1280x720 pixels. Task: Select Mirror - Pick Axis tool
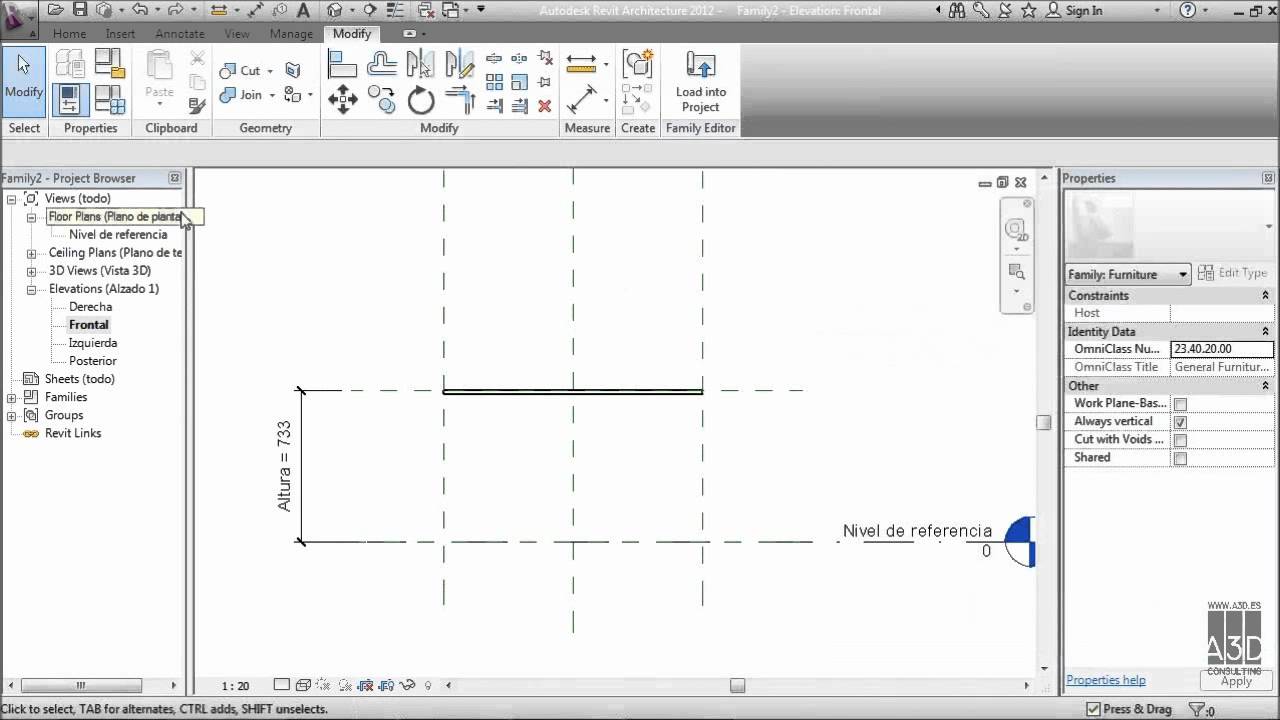[x=421, y=66]
